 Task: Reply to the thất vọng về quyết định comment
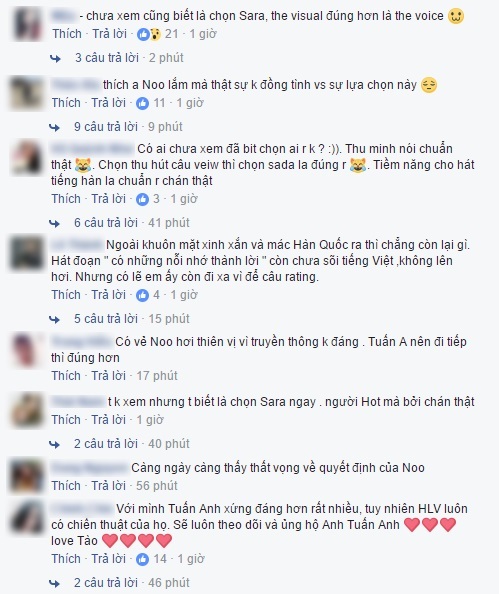point(108,486)
